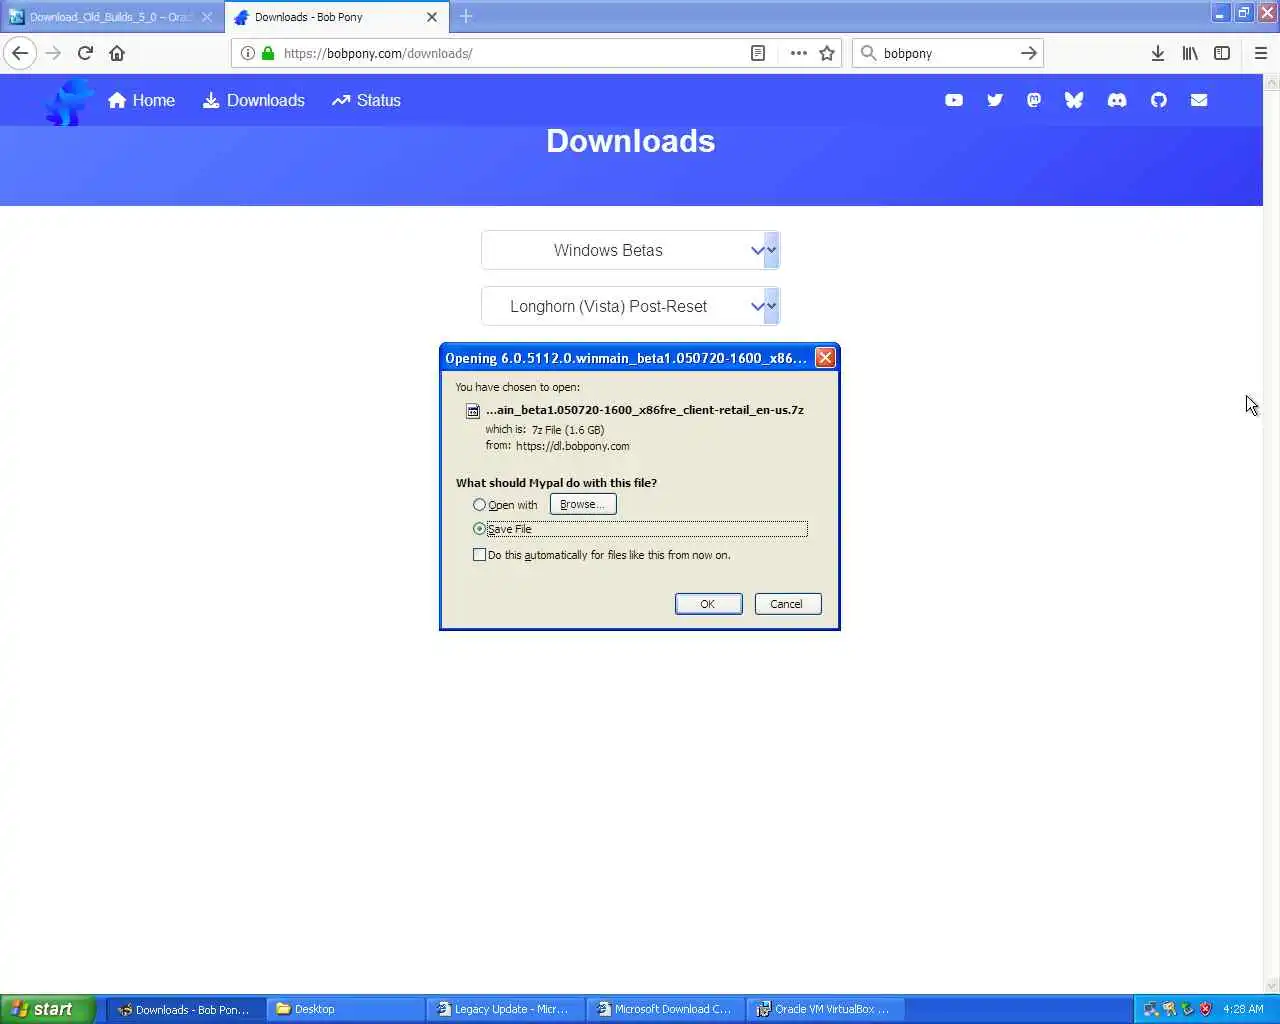Open the Mastodon icon link
This screenshot has height=1024, width=1280.
pos(1034,100)
